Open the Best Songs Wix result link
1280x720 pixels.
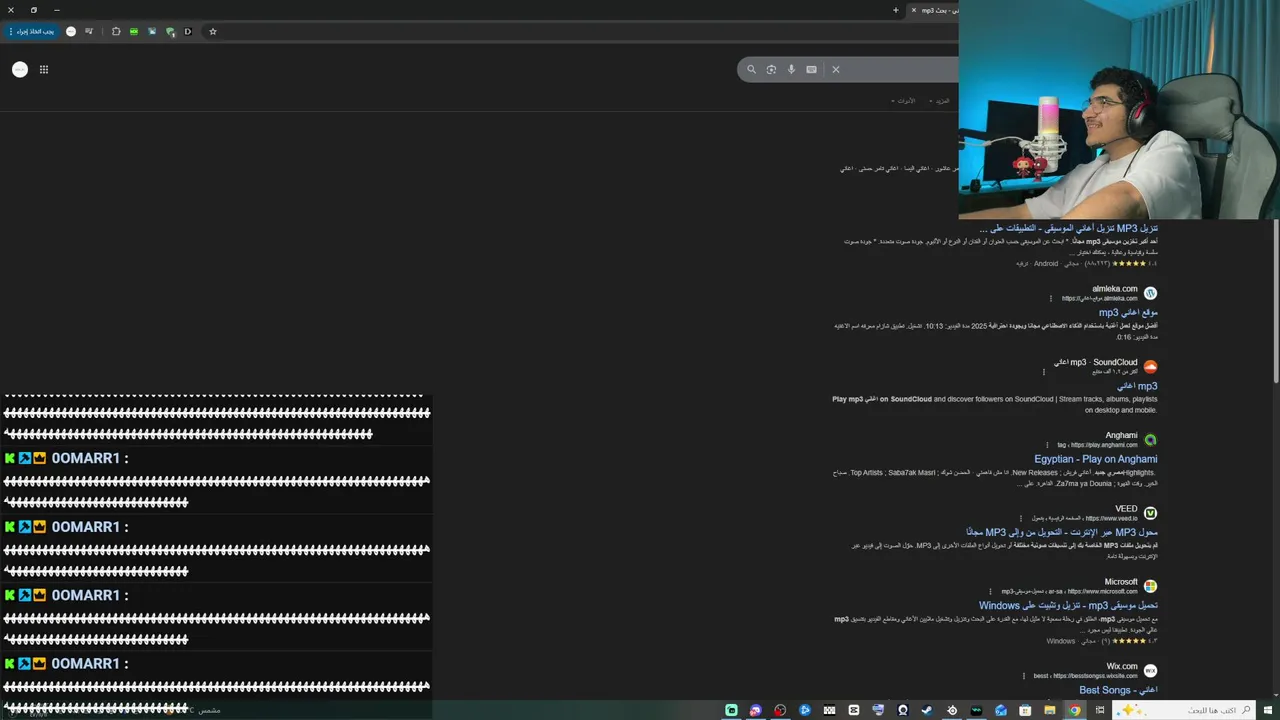click(x=1118, y=690)
